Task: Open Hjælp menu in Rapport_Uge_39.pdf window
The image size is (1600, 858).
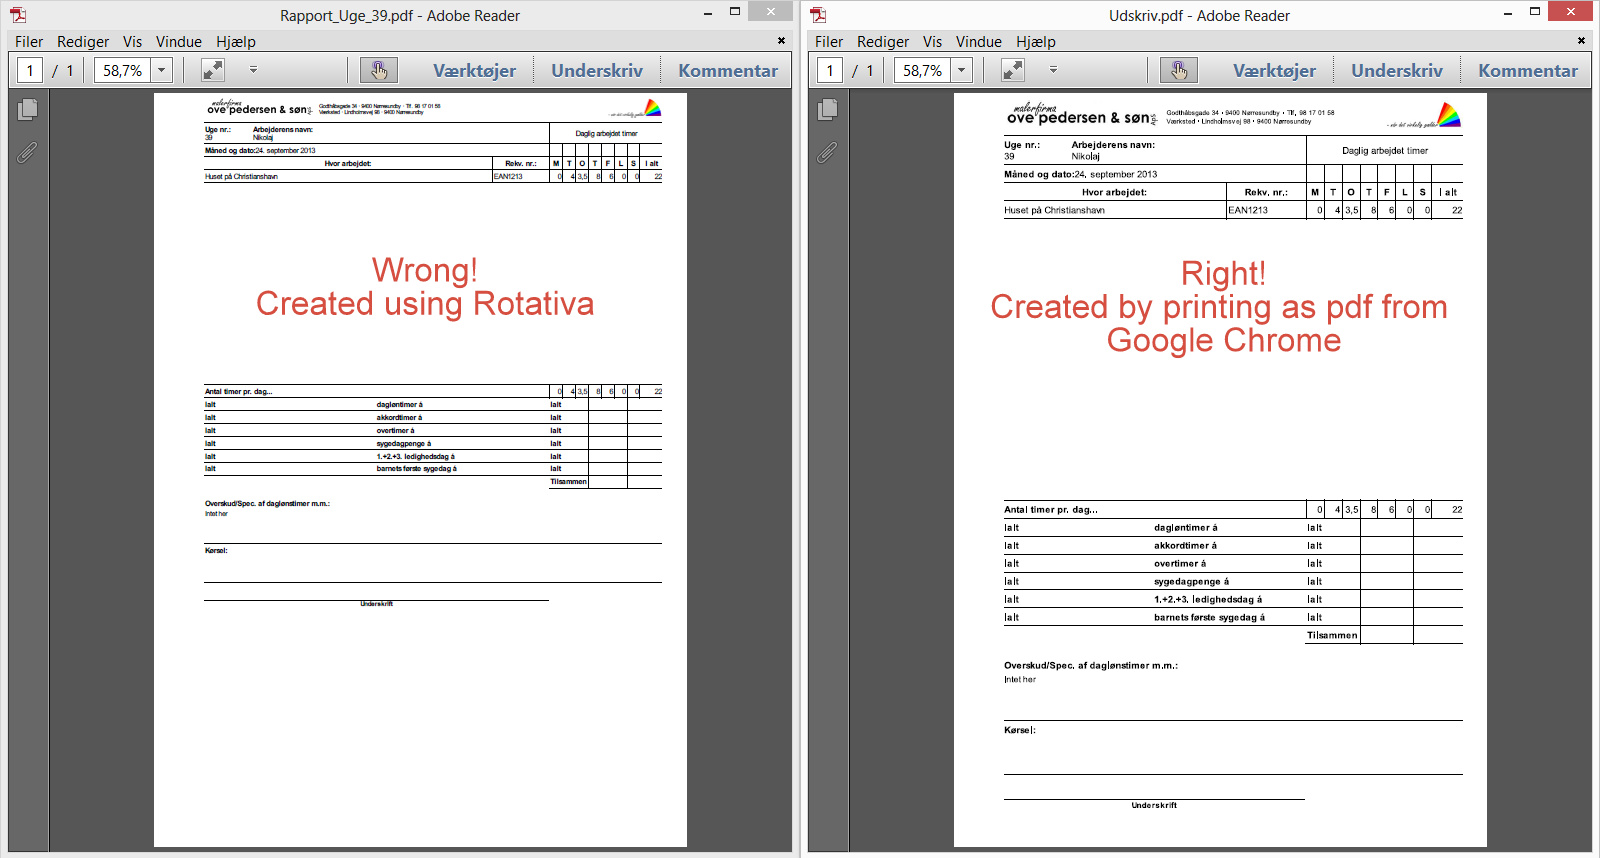Action: (x=236, y=42)
